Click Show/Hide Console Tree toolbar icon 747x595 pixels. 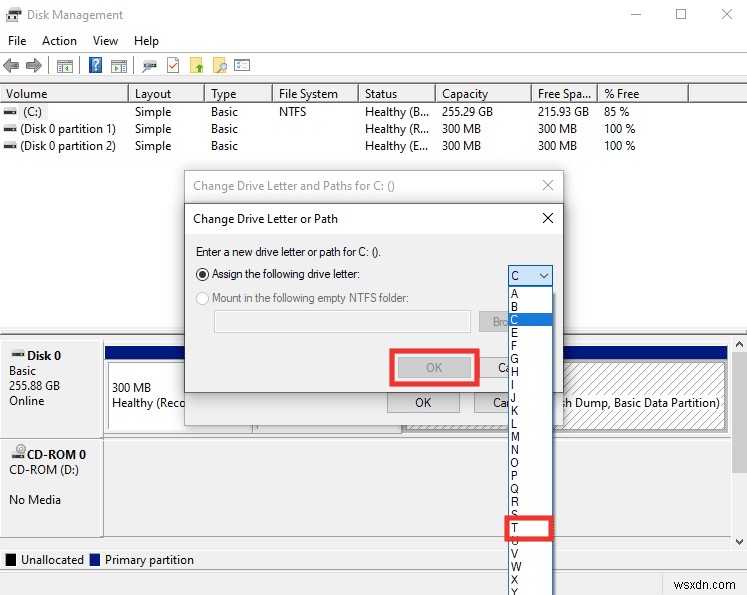coord(65,66)
